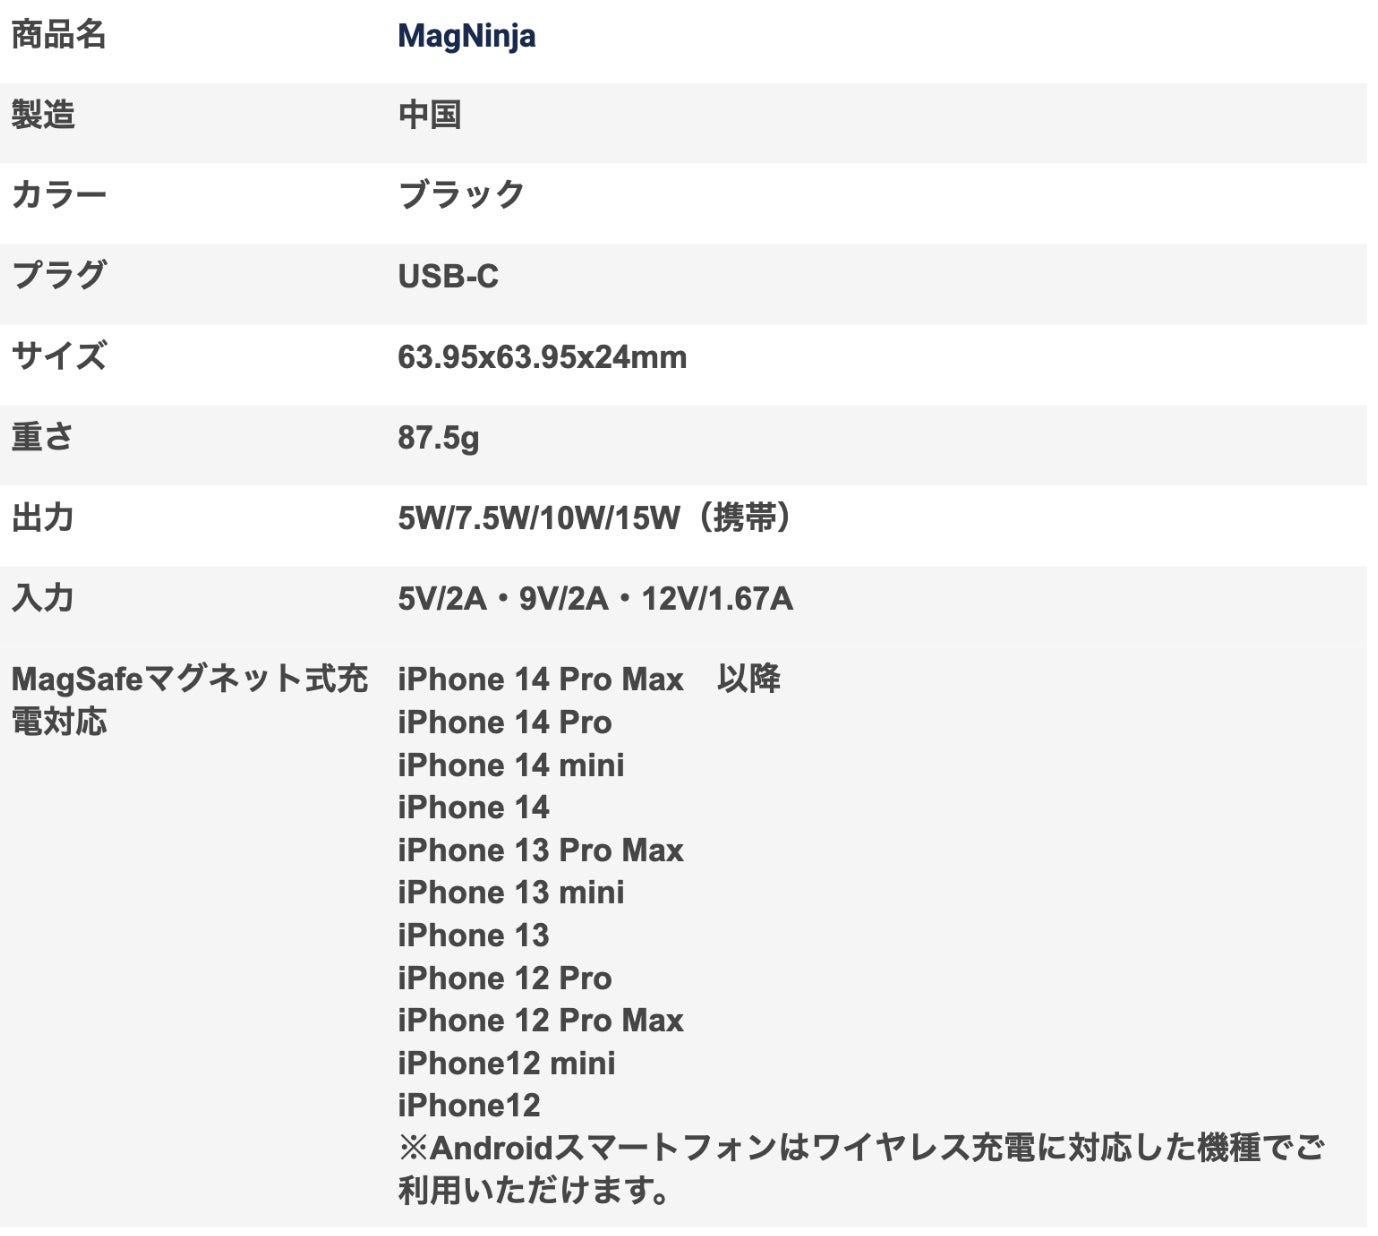Click iPhone 14 Pro Max in list
This screenshot has width=1378, height=1236.
click(540, 680)
